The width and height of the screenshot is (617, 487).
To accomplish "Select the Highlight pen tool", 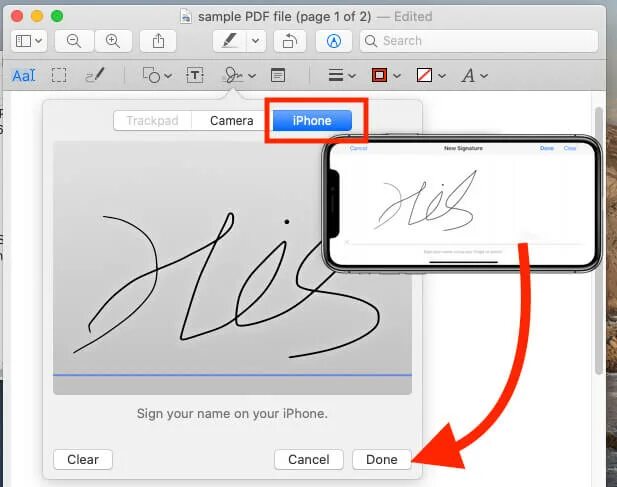I will pyautogui.click(x=230, y=41).
